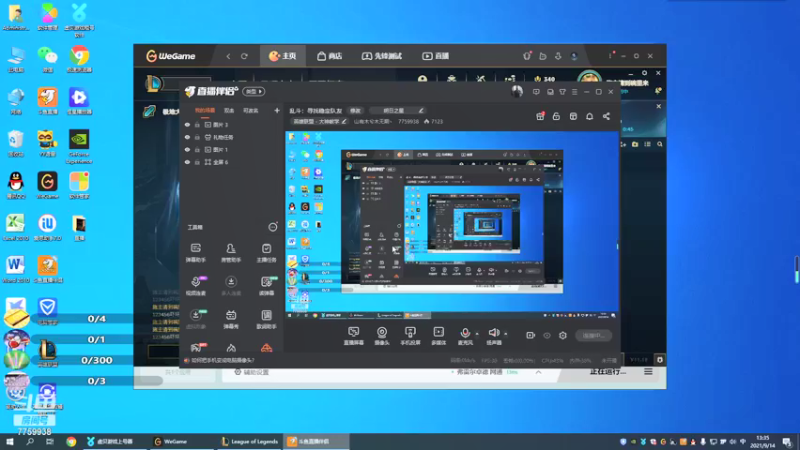Switch to the WeGame 商店 tab
The height and width of the screenshot is (450, 800).
click(x=330, y=56)
